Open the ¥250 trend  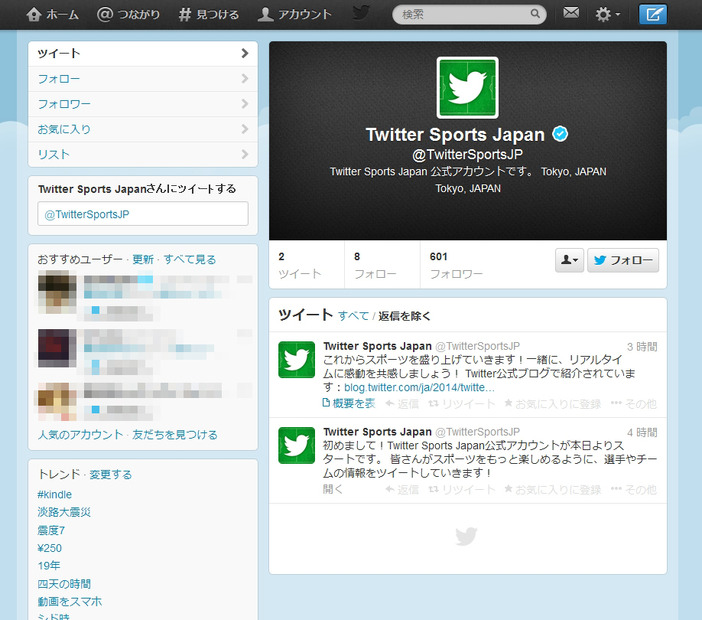click(50, 548)
